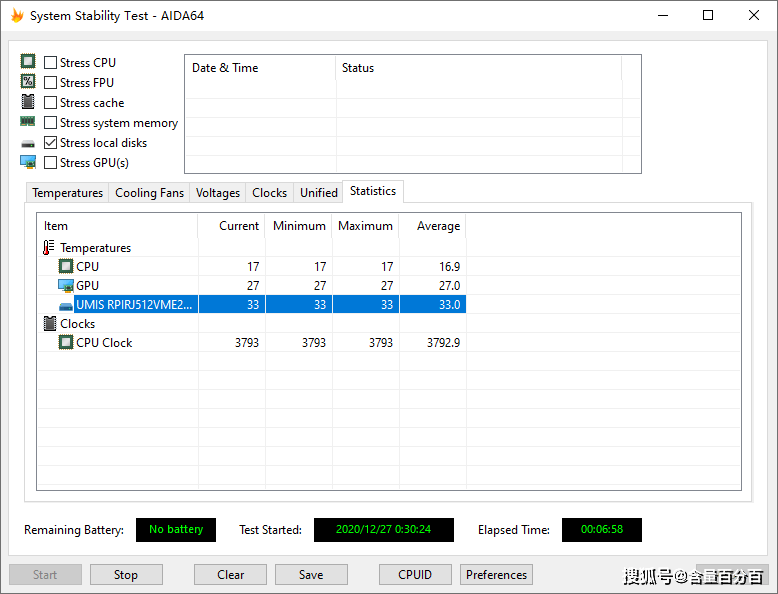Enable the Stress FPU checkbox

50,82
